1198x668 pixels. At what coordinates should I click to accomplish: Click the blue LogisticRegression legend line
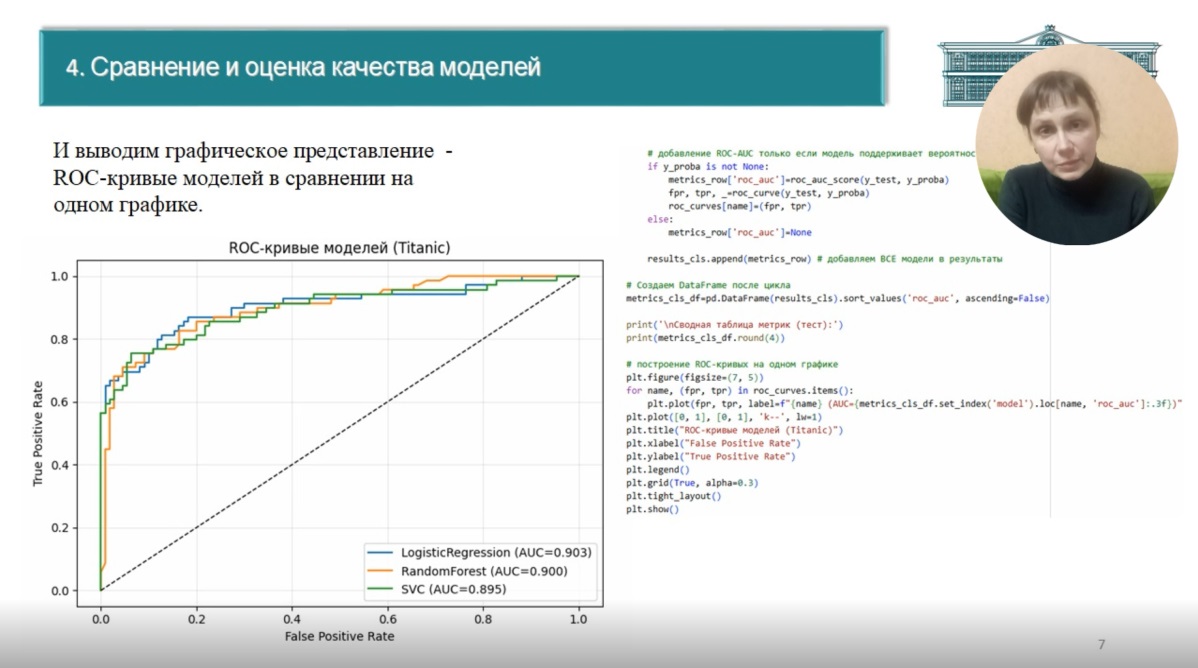click(380, 553)
